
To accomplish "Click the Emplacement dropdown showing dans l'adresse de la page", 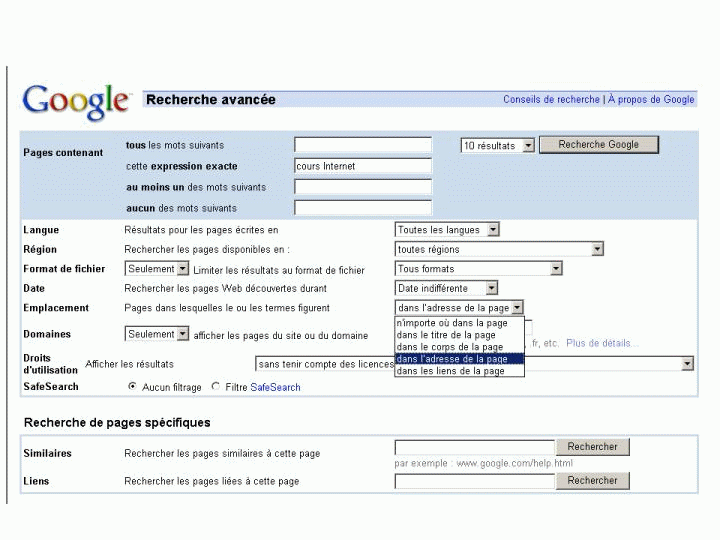I will (459, 308).
